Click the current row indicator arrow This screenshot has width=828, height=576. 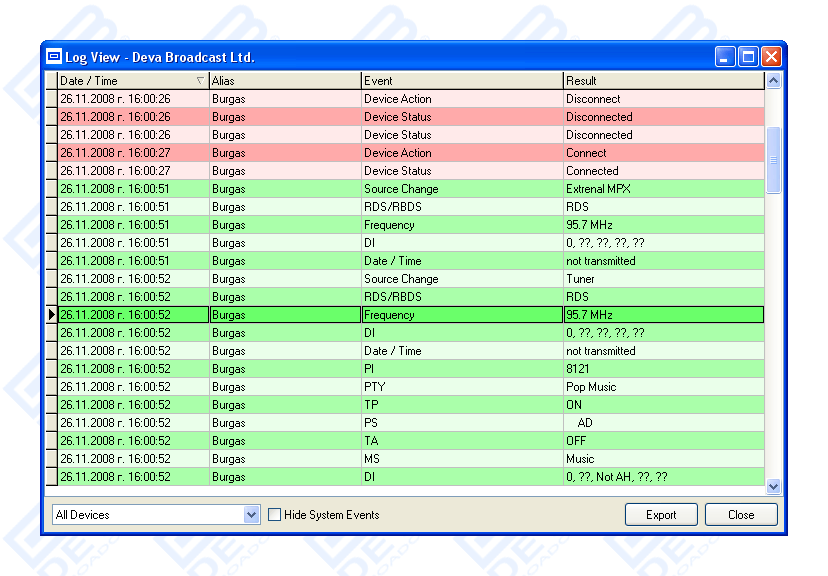(x=52, y=315)
